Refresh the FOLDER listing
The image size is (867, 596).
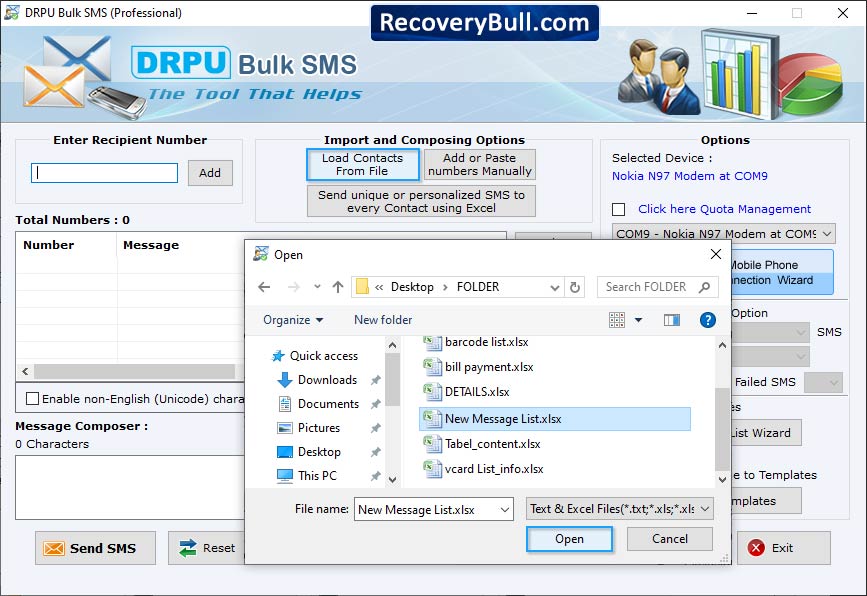coord(575,287)
